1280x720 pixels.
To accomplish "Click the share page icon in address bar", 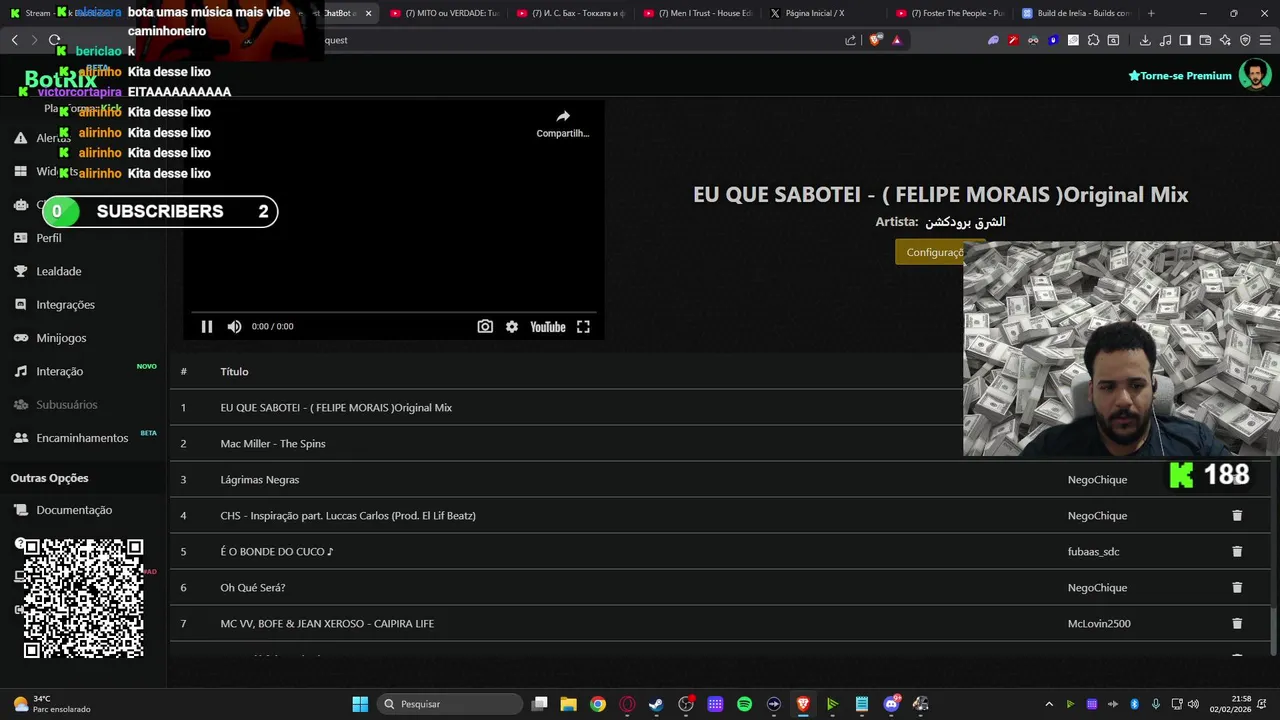I will [851, 40].
